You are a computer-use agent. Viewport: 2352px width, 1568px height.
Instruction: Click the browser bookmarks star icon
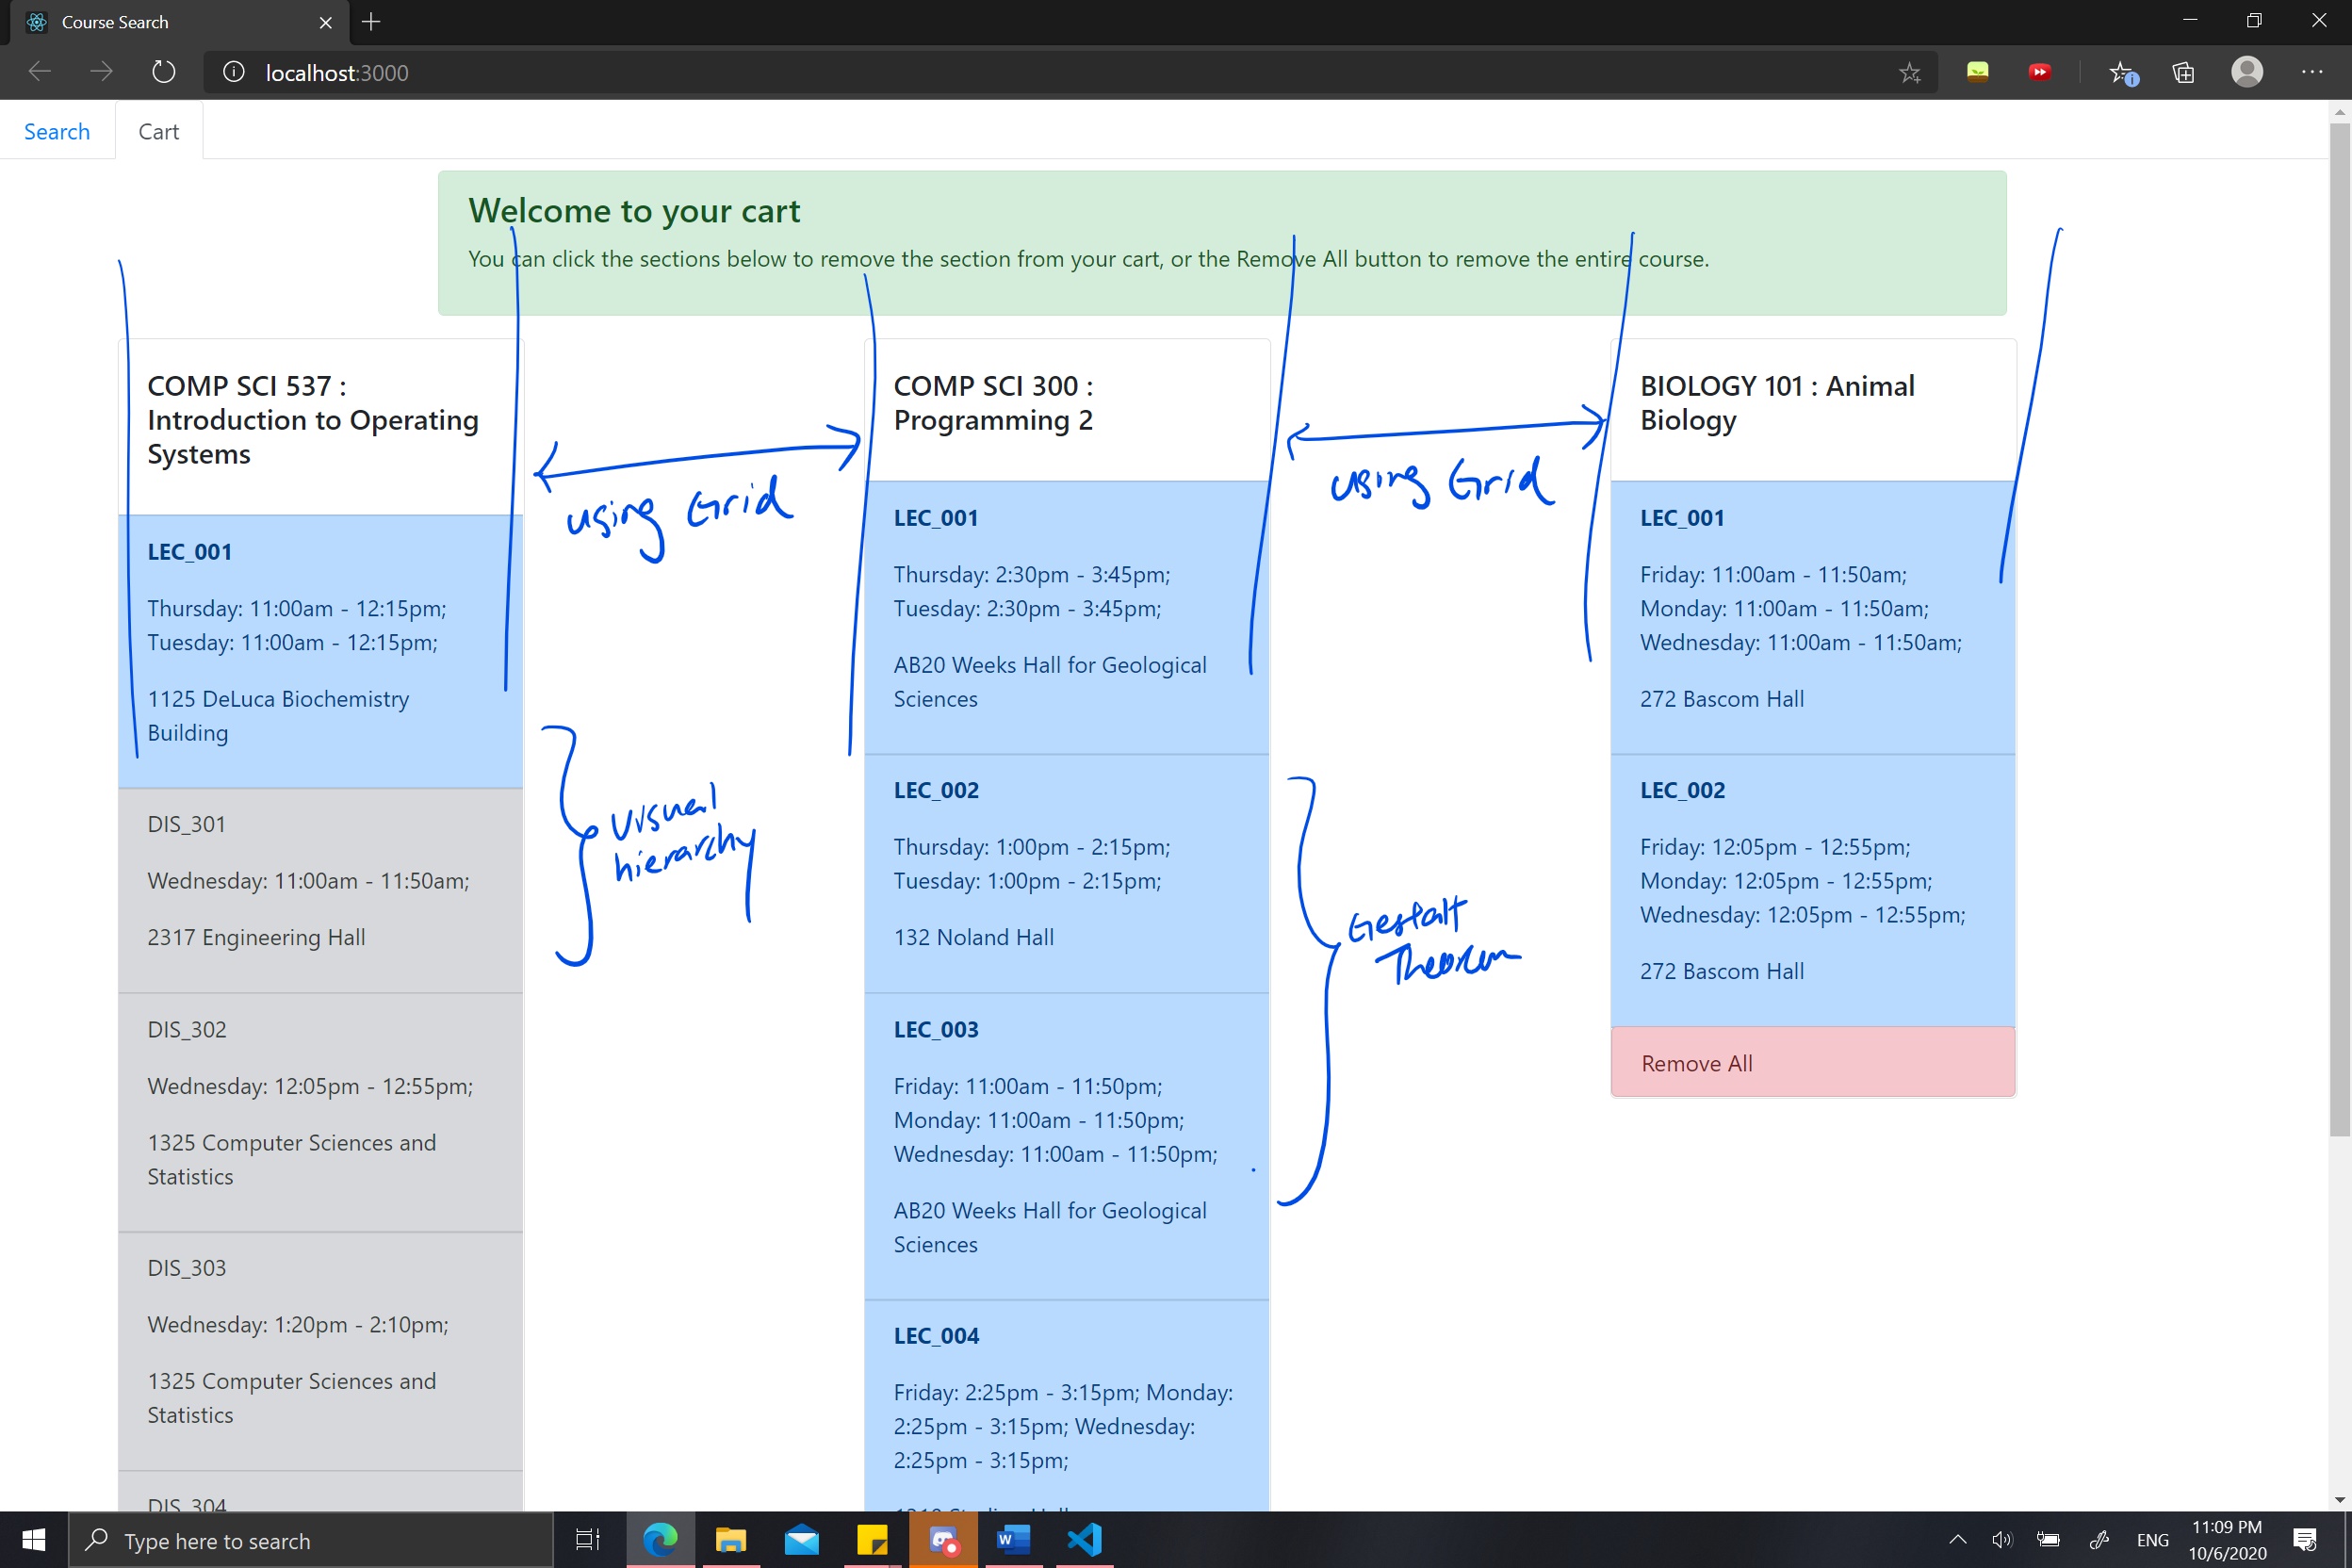(1909, 72)
